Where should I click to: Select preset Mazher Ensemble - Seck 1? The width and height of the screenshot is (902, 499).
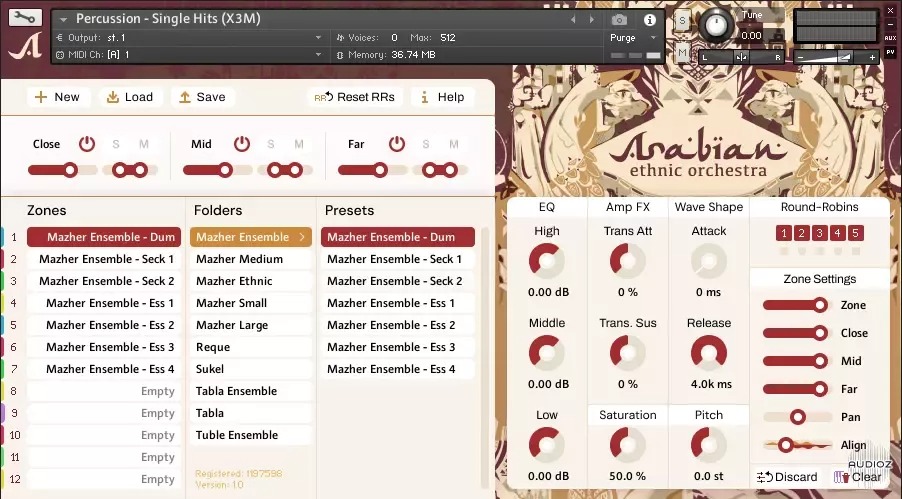point(398,259)
